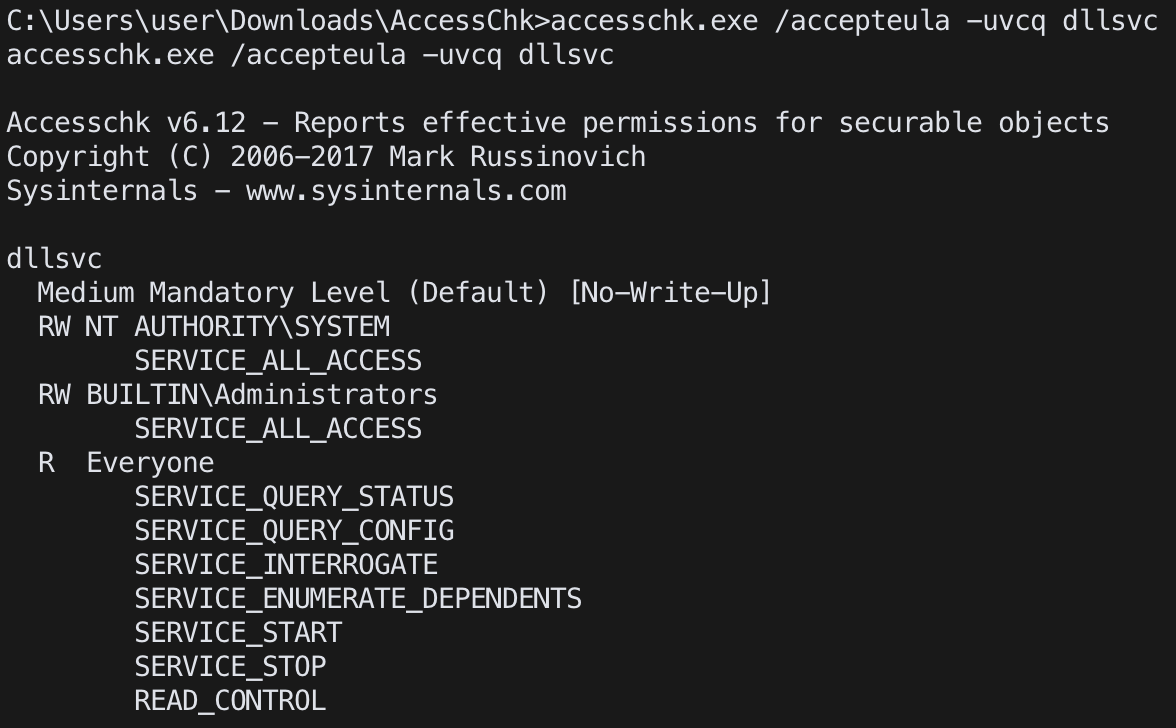Click the Medium Mandatory Level text

pyautogui.click(x=214, y=292)
